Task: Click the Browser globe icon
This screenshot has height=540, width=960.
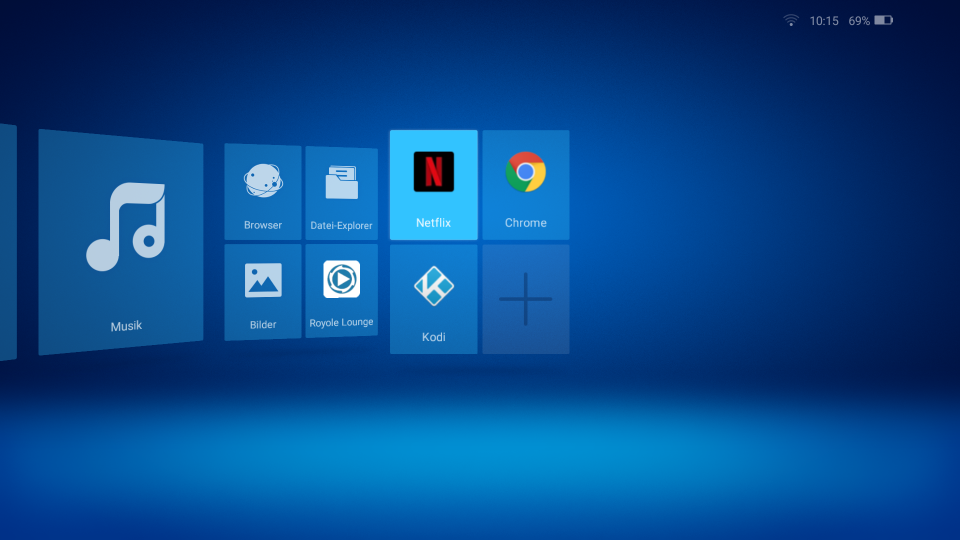Action: pos(263,181)
